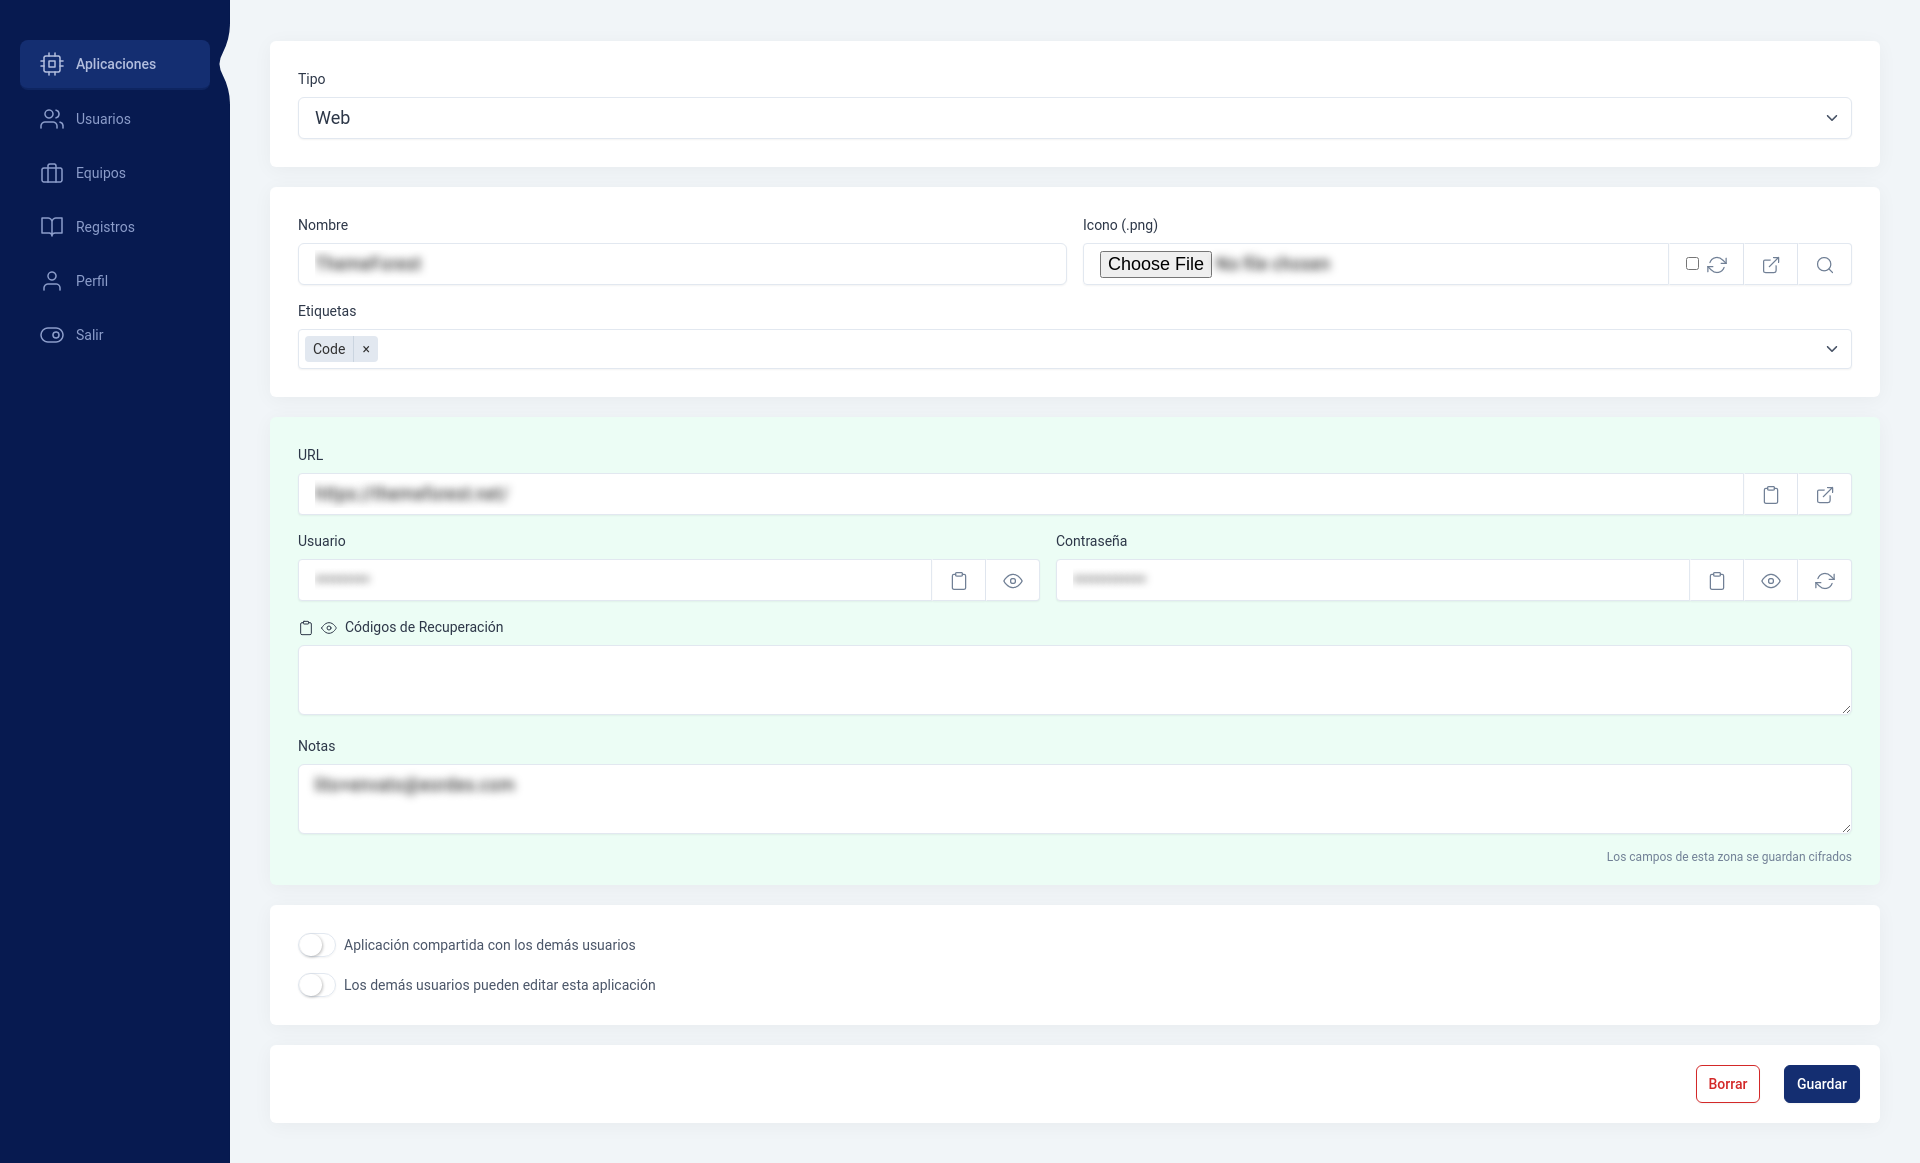Refresh the icon via the reload arrows

(1717, 265)
